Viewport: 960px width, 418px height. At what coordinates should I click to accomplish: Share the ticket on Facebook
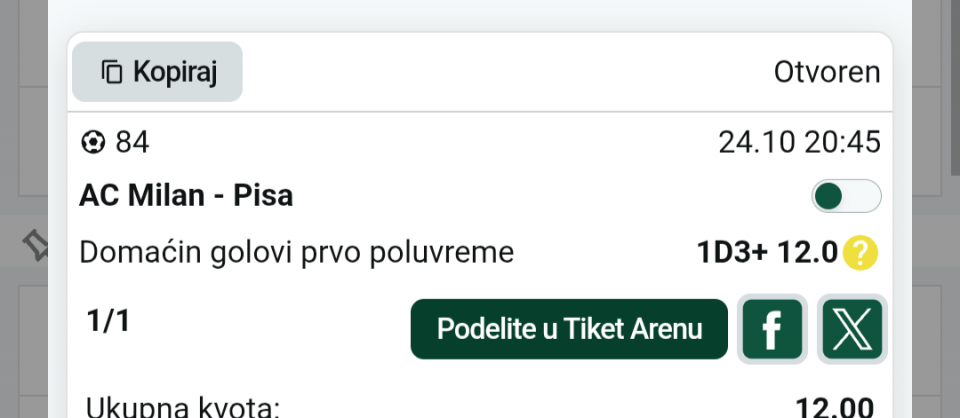[x=772, y=329]
